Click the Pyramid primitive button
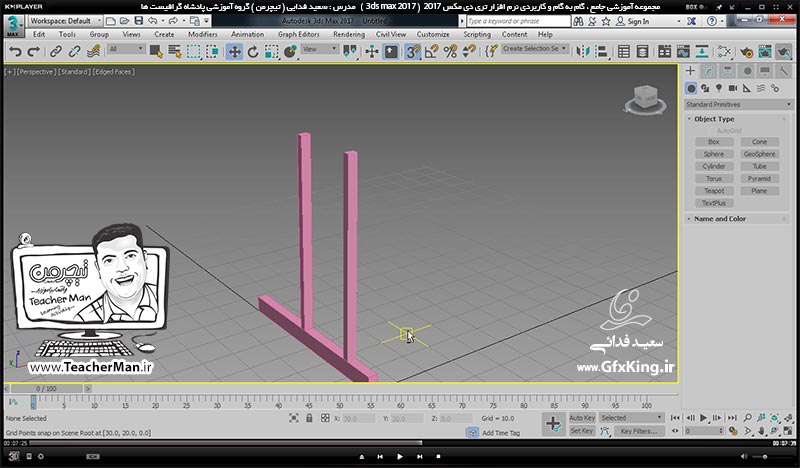Viewport: 800px width, 468px height. click(759, 179)
